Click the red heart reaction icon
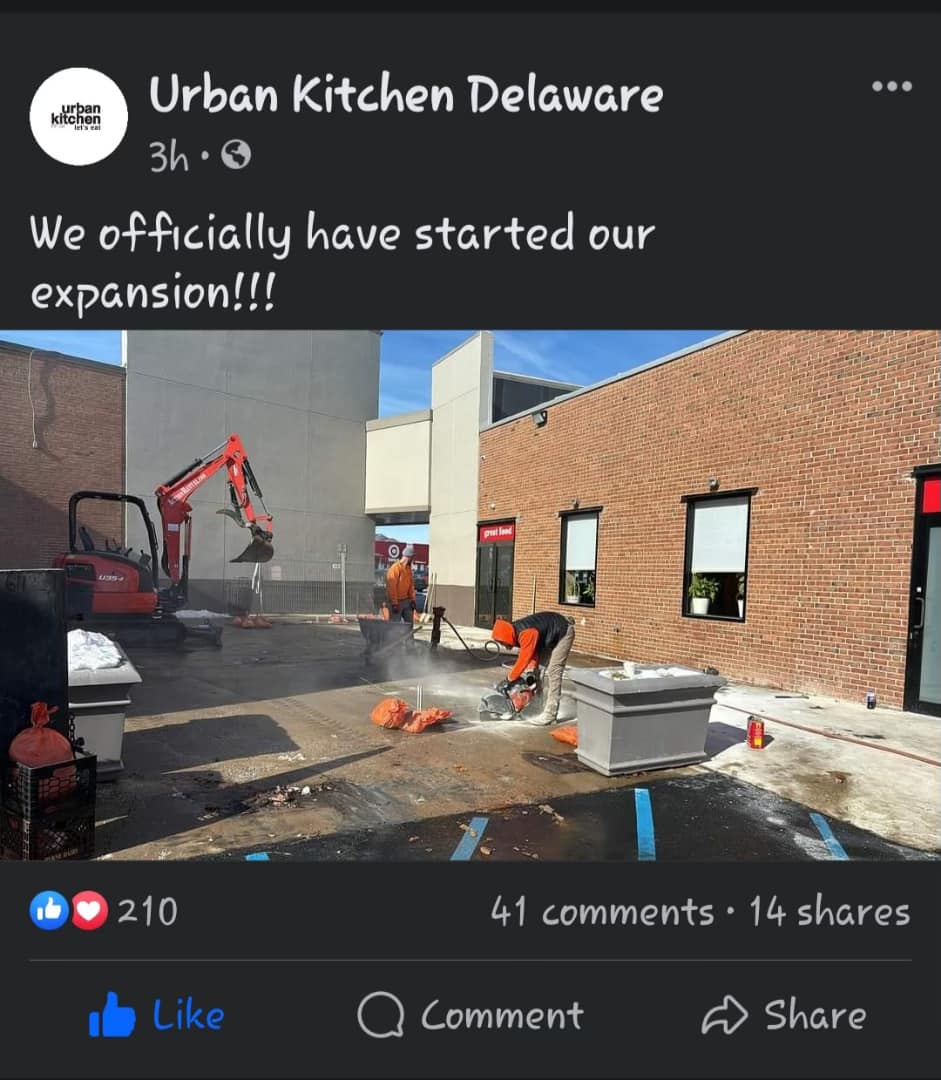 [x=90, y=911]
